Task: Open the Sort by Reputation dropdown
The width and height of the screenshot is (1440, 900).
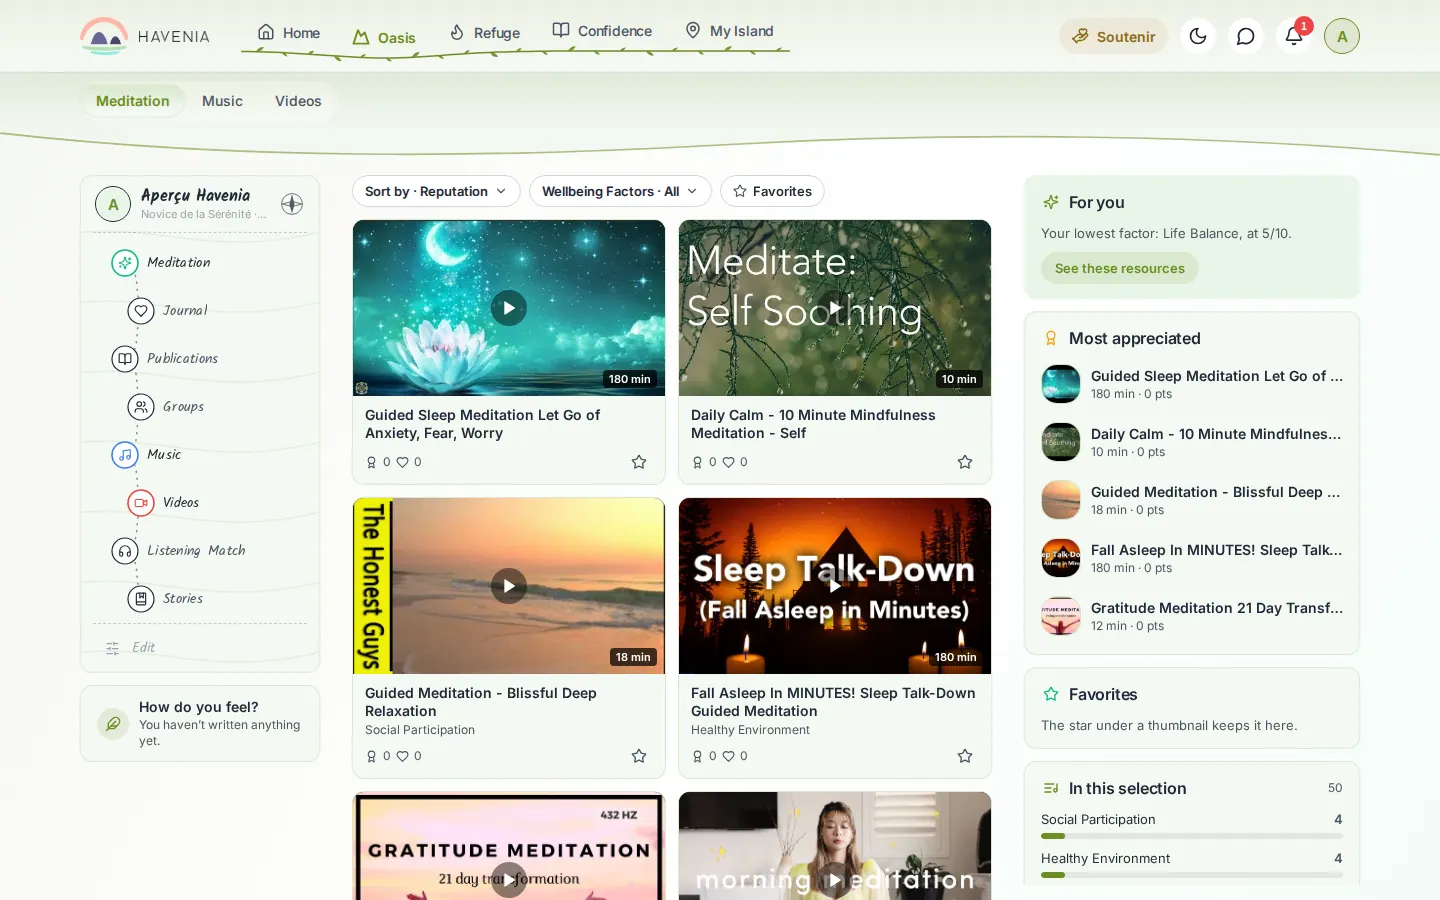Action: tap(436, 191)
